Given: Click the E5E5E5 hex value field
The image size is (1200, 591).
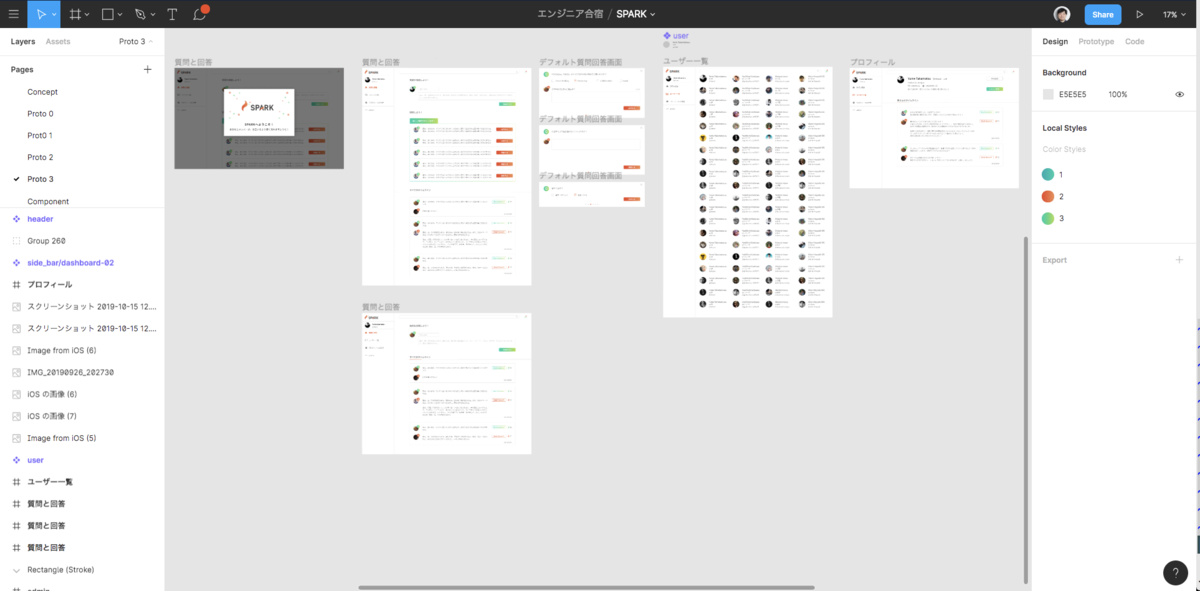Looking at the screenshot, I should [x=1072, y=94].
